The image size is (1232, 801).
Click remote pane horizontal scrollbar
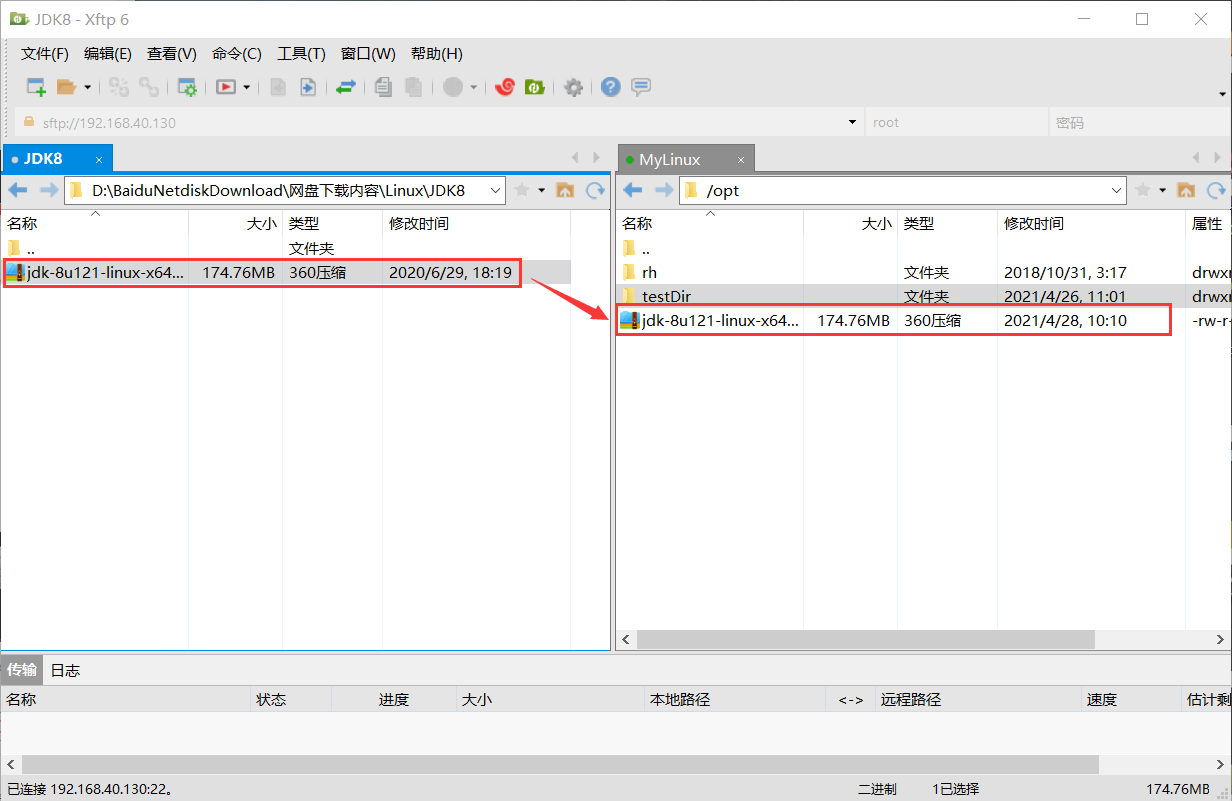pyautogui.click(x=866, y=639)
